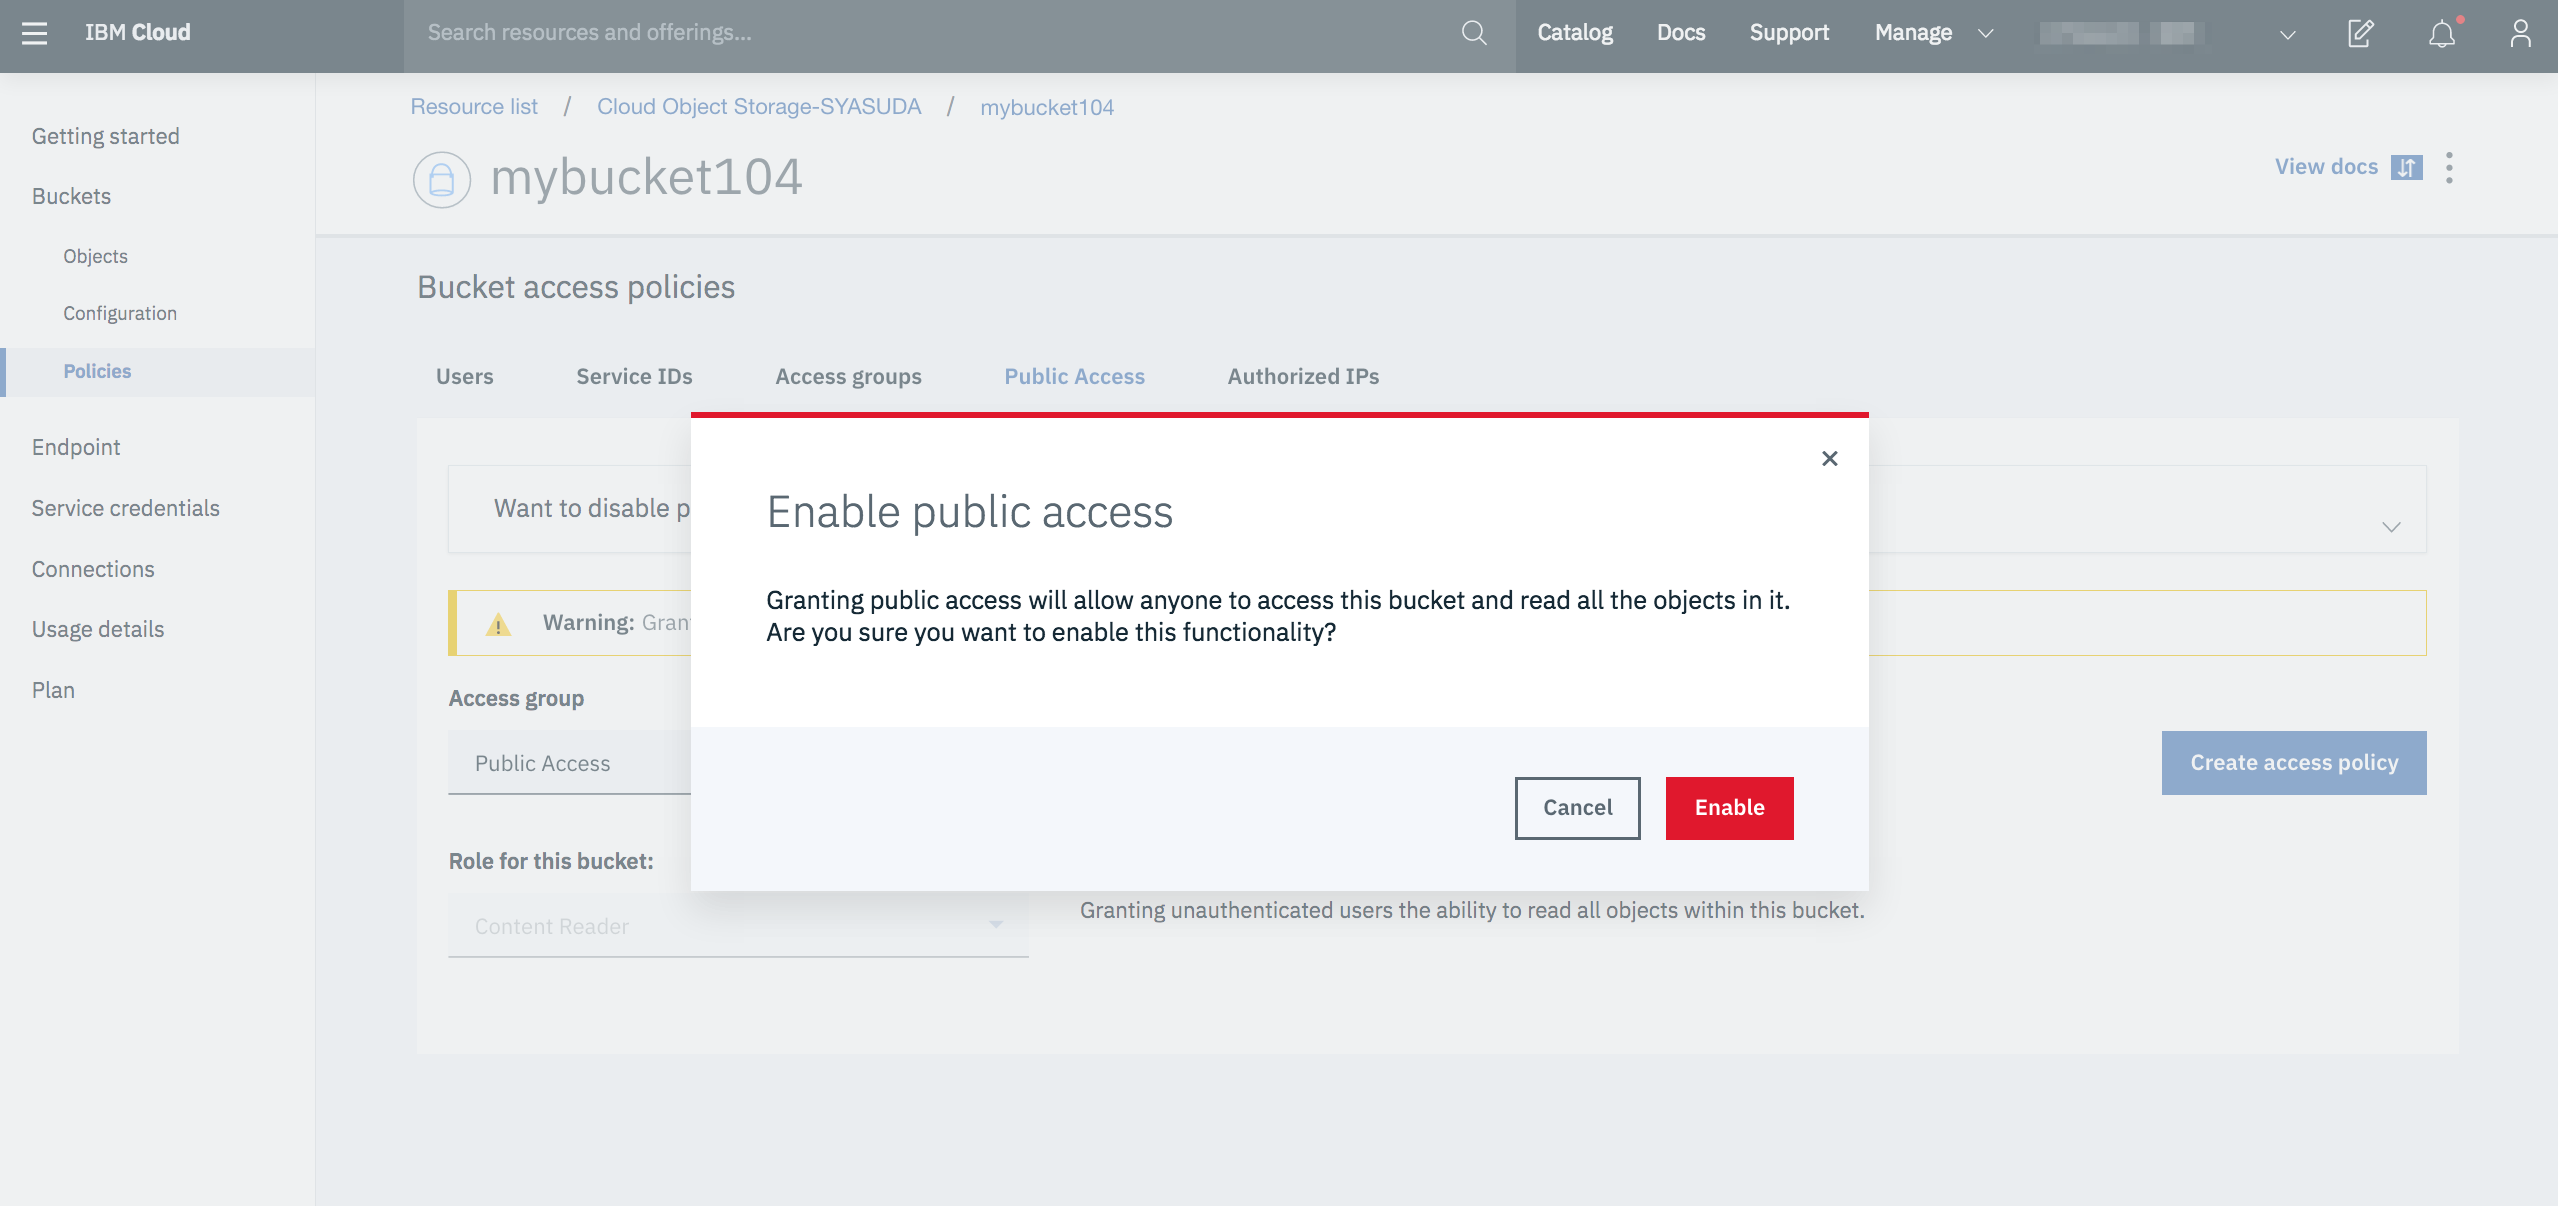Expand the account selector chevron
Image resolution: width=2558 pixels, height=1206 pixels.
2287,34
